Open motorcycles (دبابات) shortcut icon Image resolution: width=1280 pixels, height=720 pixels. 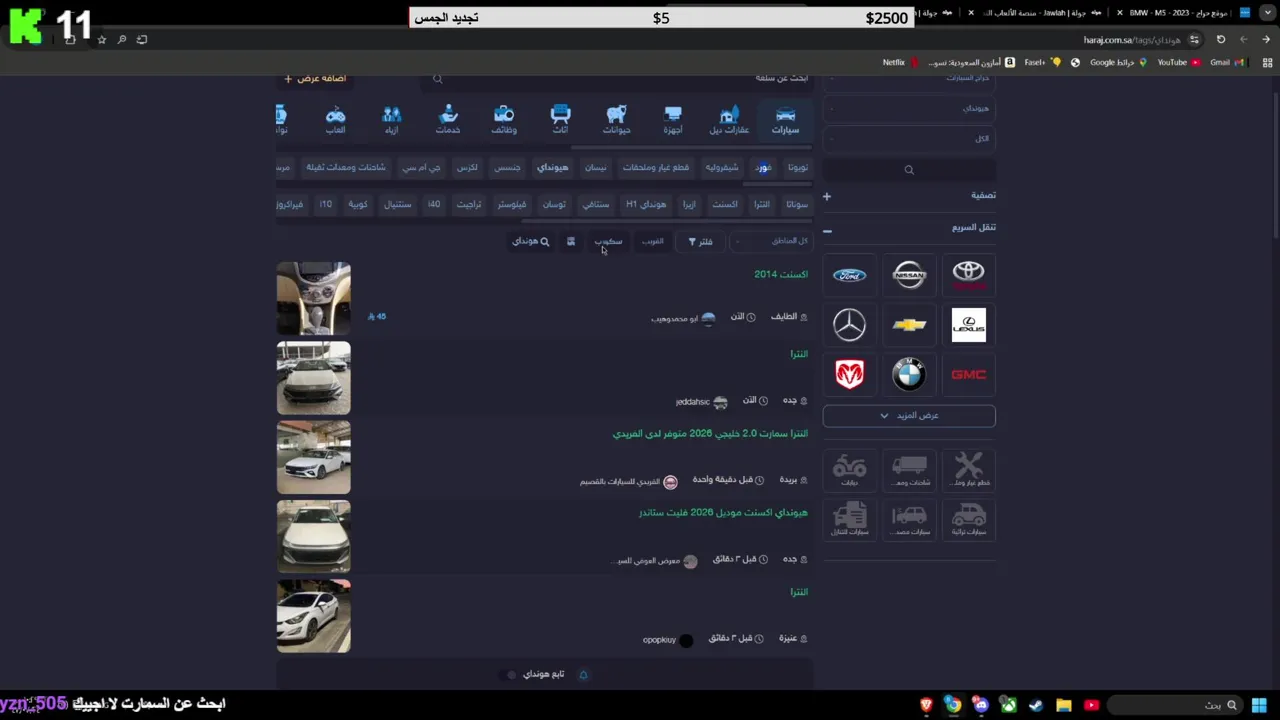click(x=850, y=469)
